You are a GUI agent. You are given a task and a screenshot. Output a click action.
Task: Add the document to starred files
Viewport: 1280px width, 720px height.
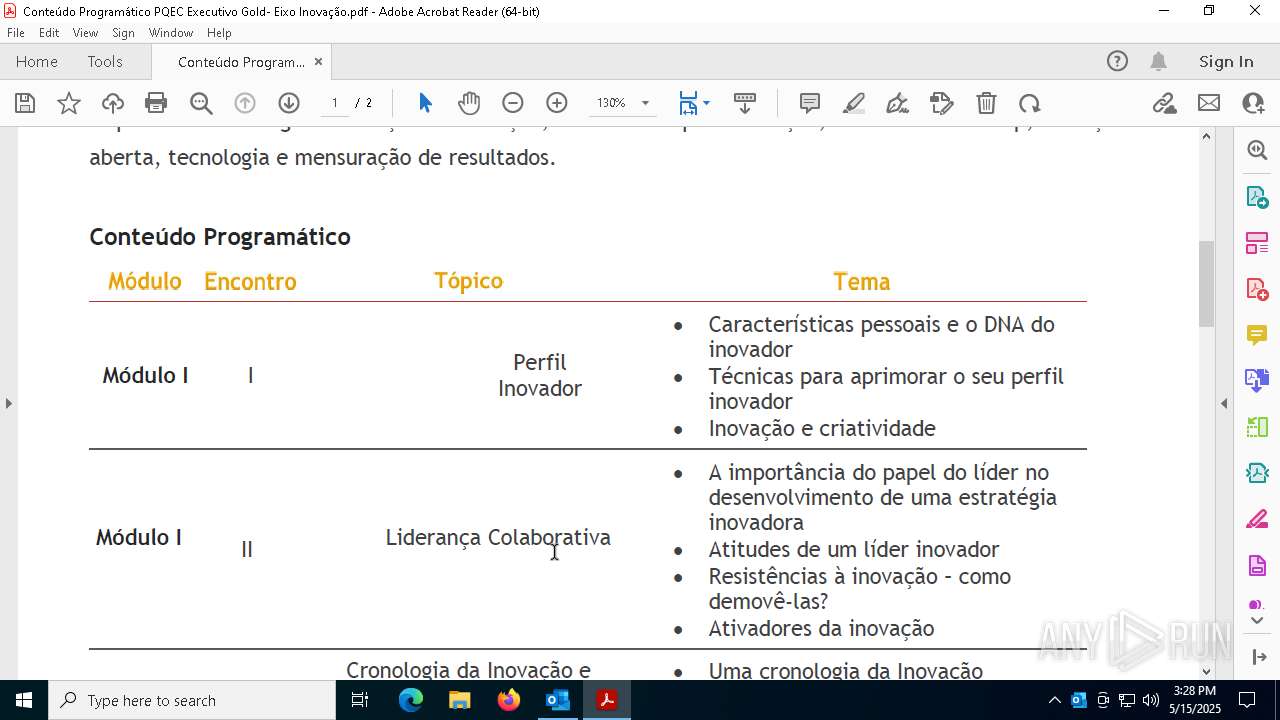69,103
